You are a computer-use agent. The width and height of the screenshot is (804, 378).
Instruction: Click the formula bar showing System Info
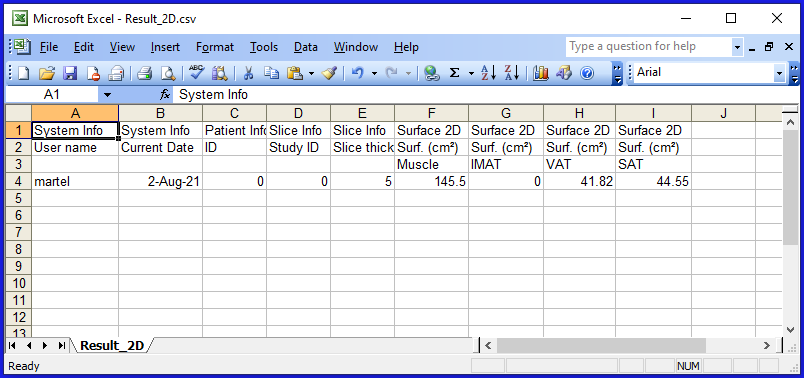pos(486,95)
